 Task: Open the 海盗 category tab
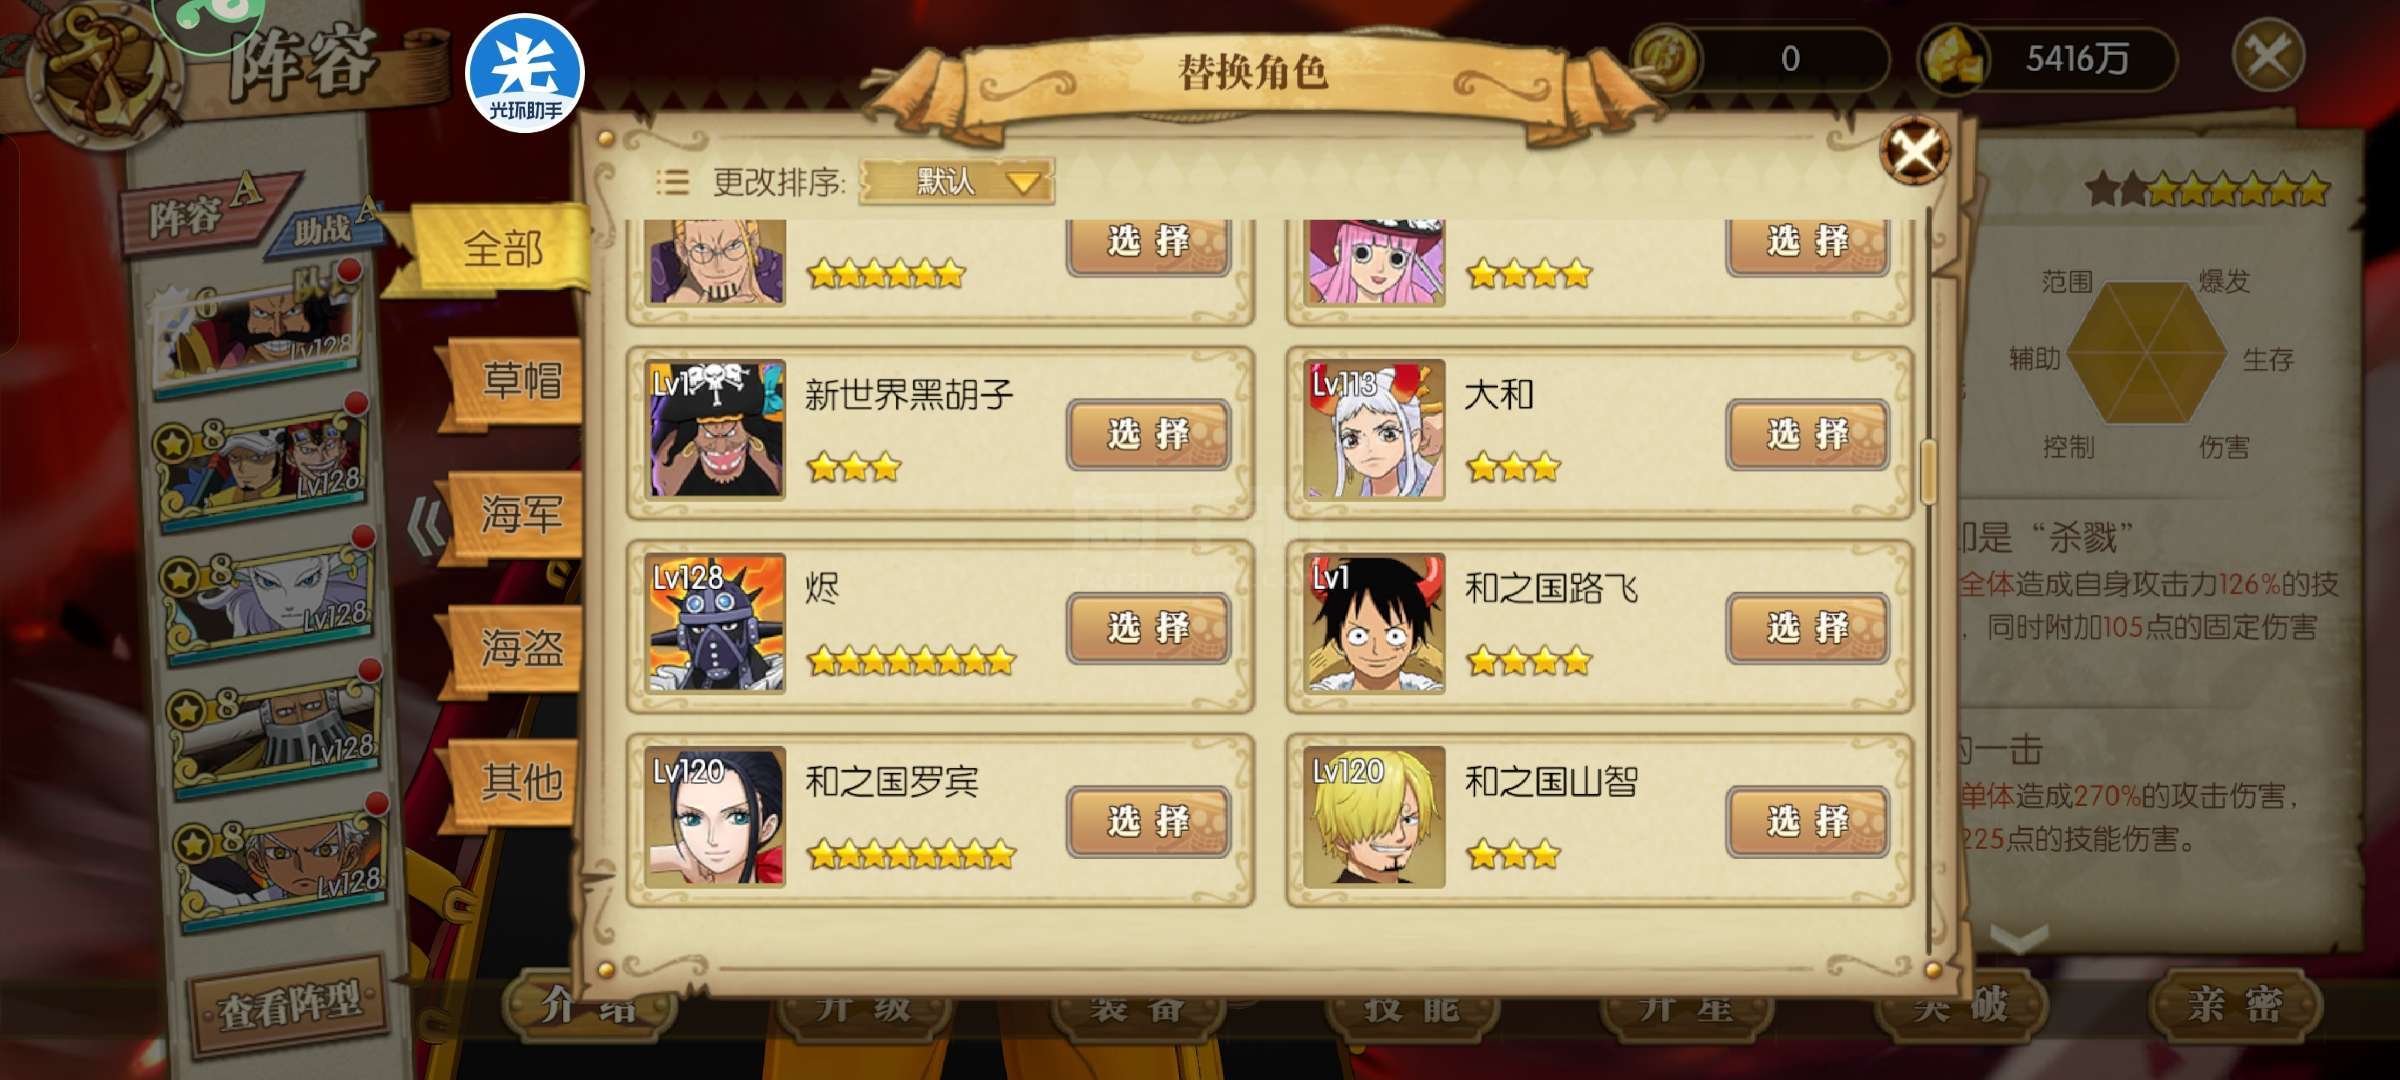[520, 648]
